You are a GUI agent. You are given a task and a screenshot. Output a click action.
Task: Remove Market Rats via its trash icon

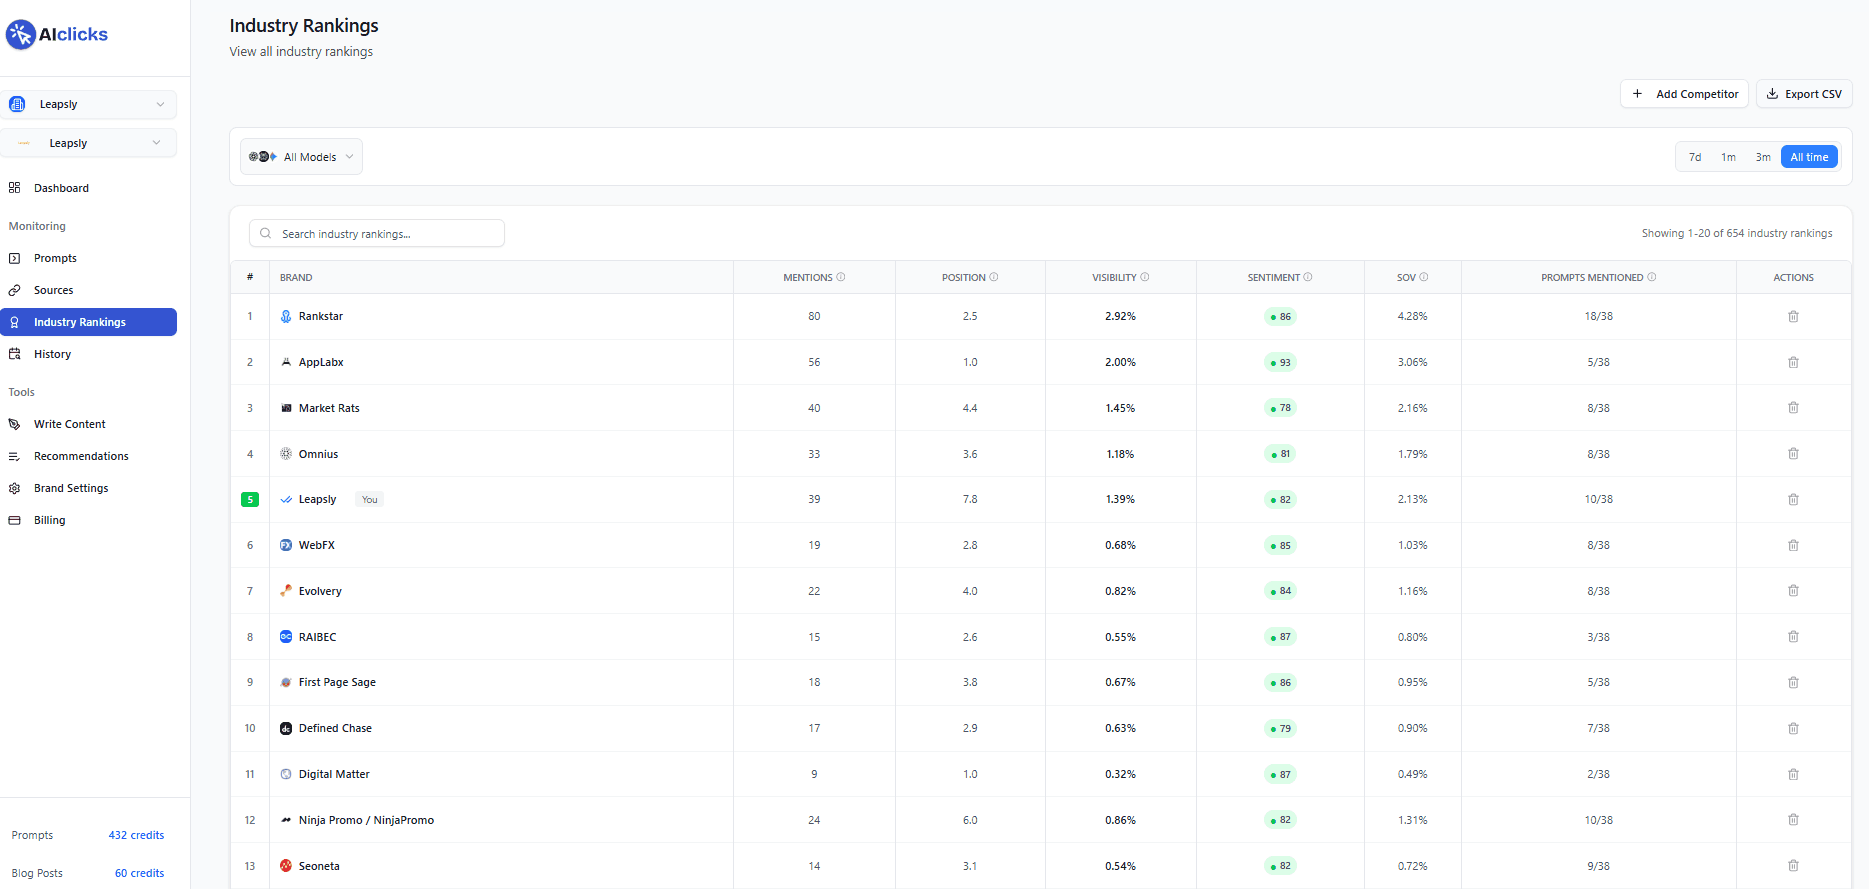click(1793, 408)
